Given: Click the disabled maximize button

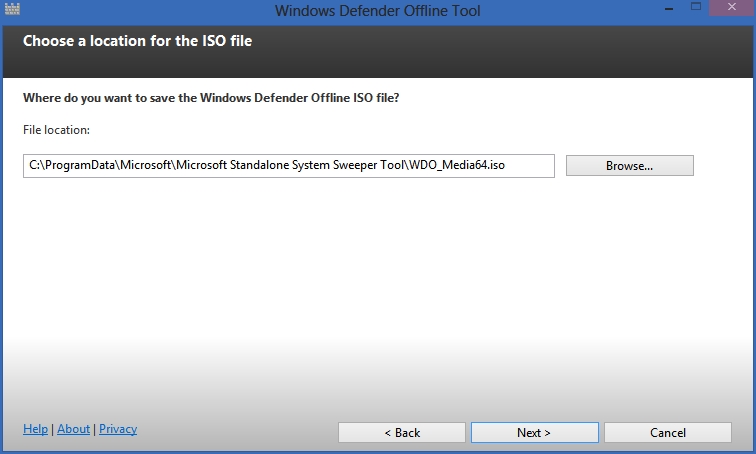Looking at the screenshot, I should 696,7.
